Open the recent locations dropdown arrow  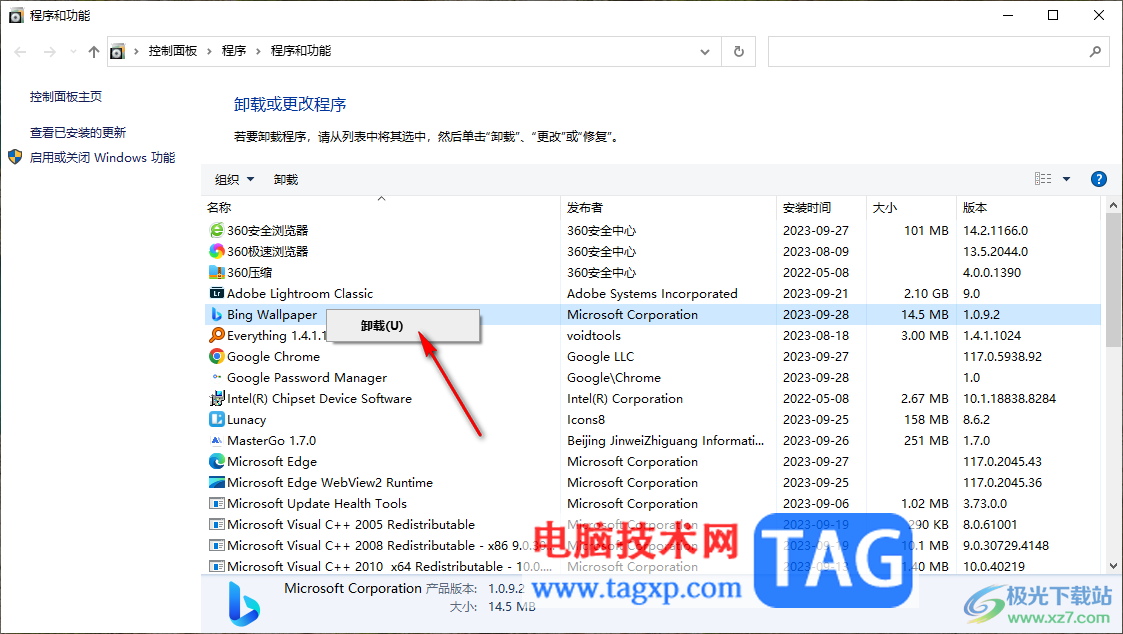coord(73,52)
